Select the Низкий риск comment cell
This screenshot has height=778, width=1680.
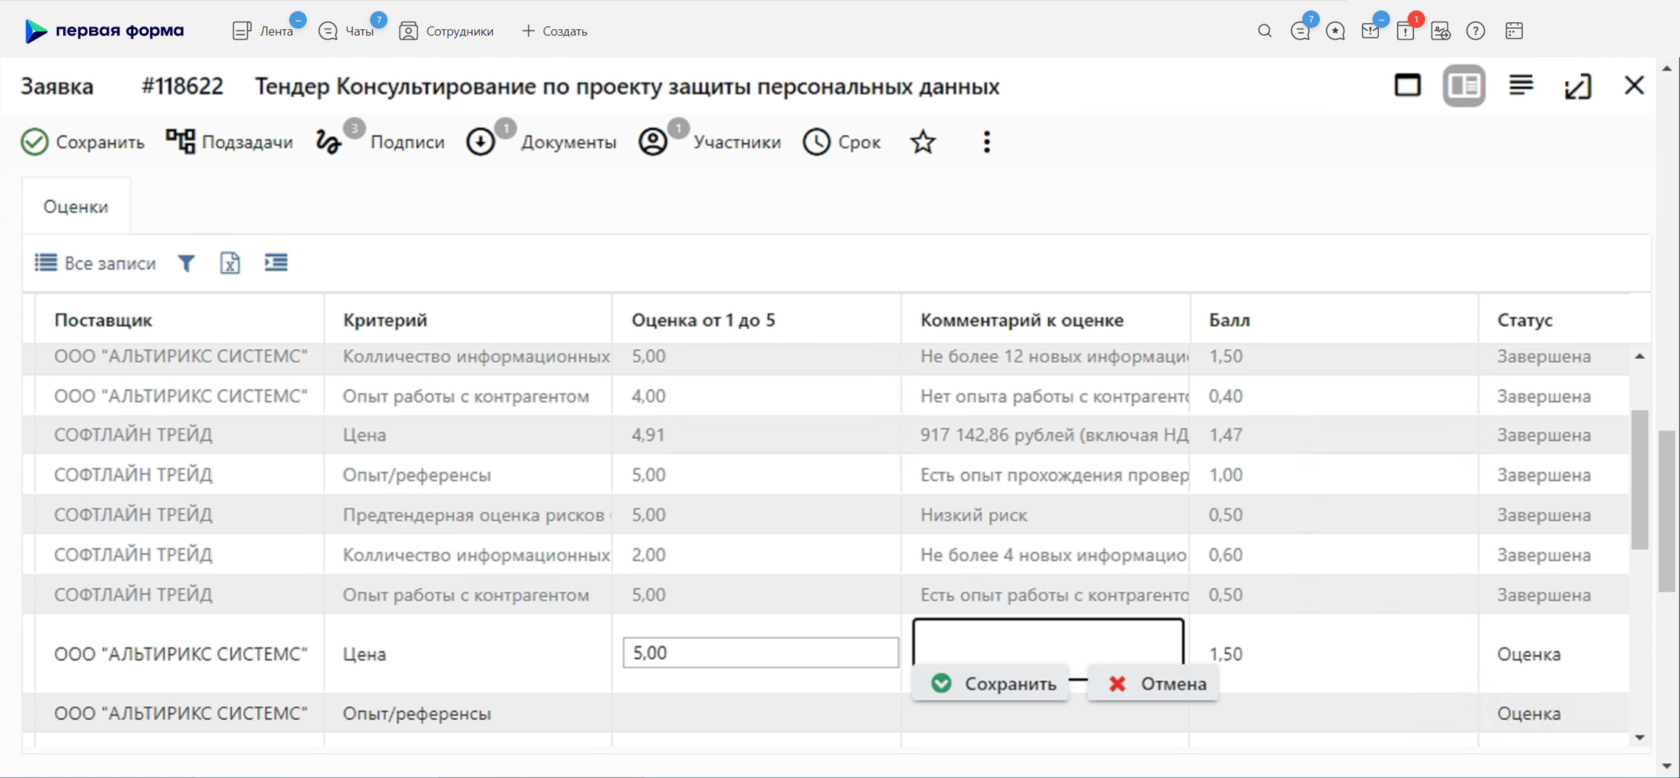(1046, 515)
